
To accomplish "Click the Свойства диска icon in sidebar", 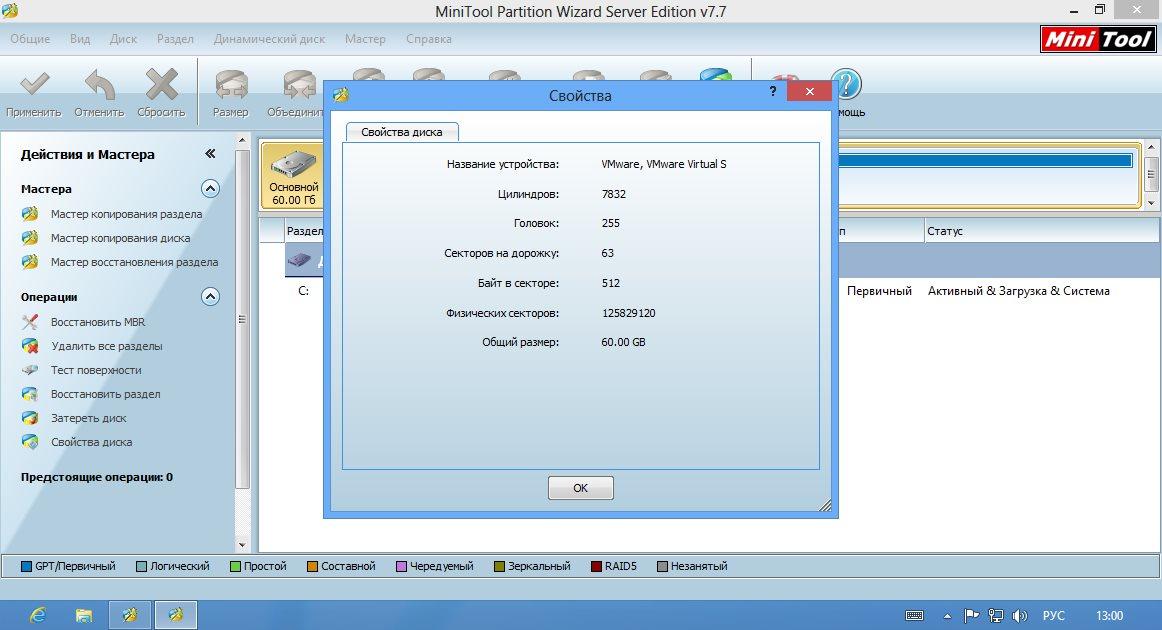I will pos(30,442).
